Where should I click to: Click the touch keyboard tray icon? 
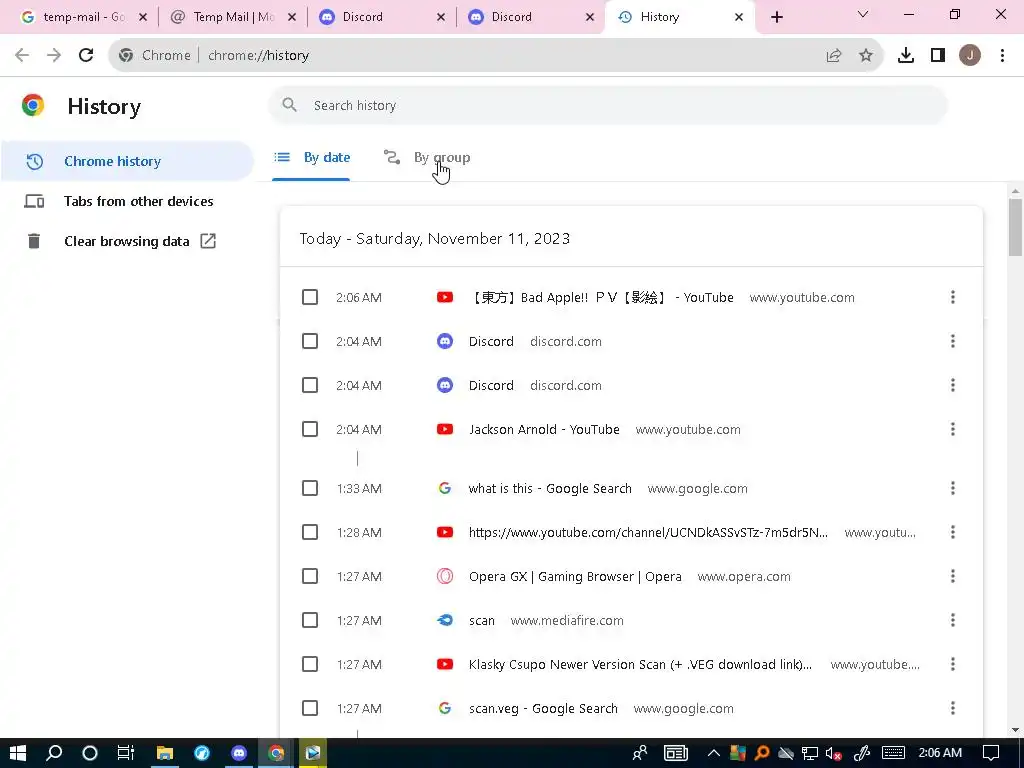pos(893,754)
